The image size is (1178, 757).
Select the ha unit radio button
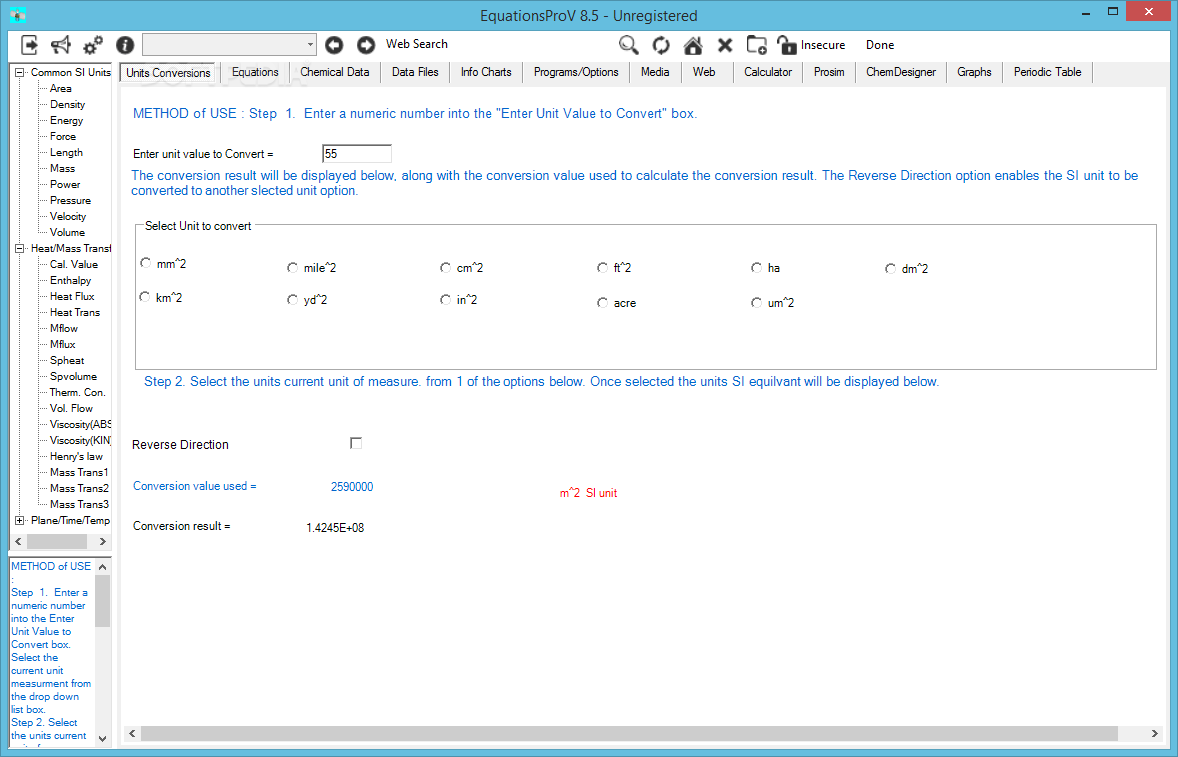click(x=757, y=267)
